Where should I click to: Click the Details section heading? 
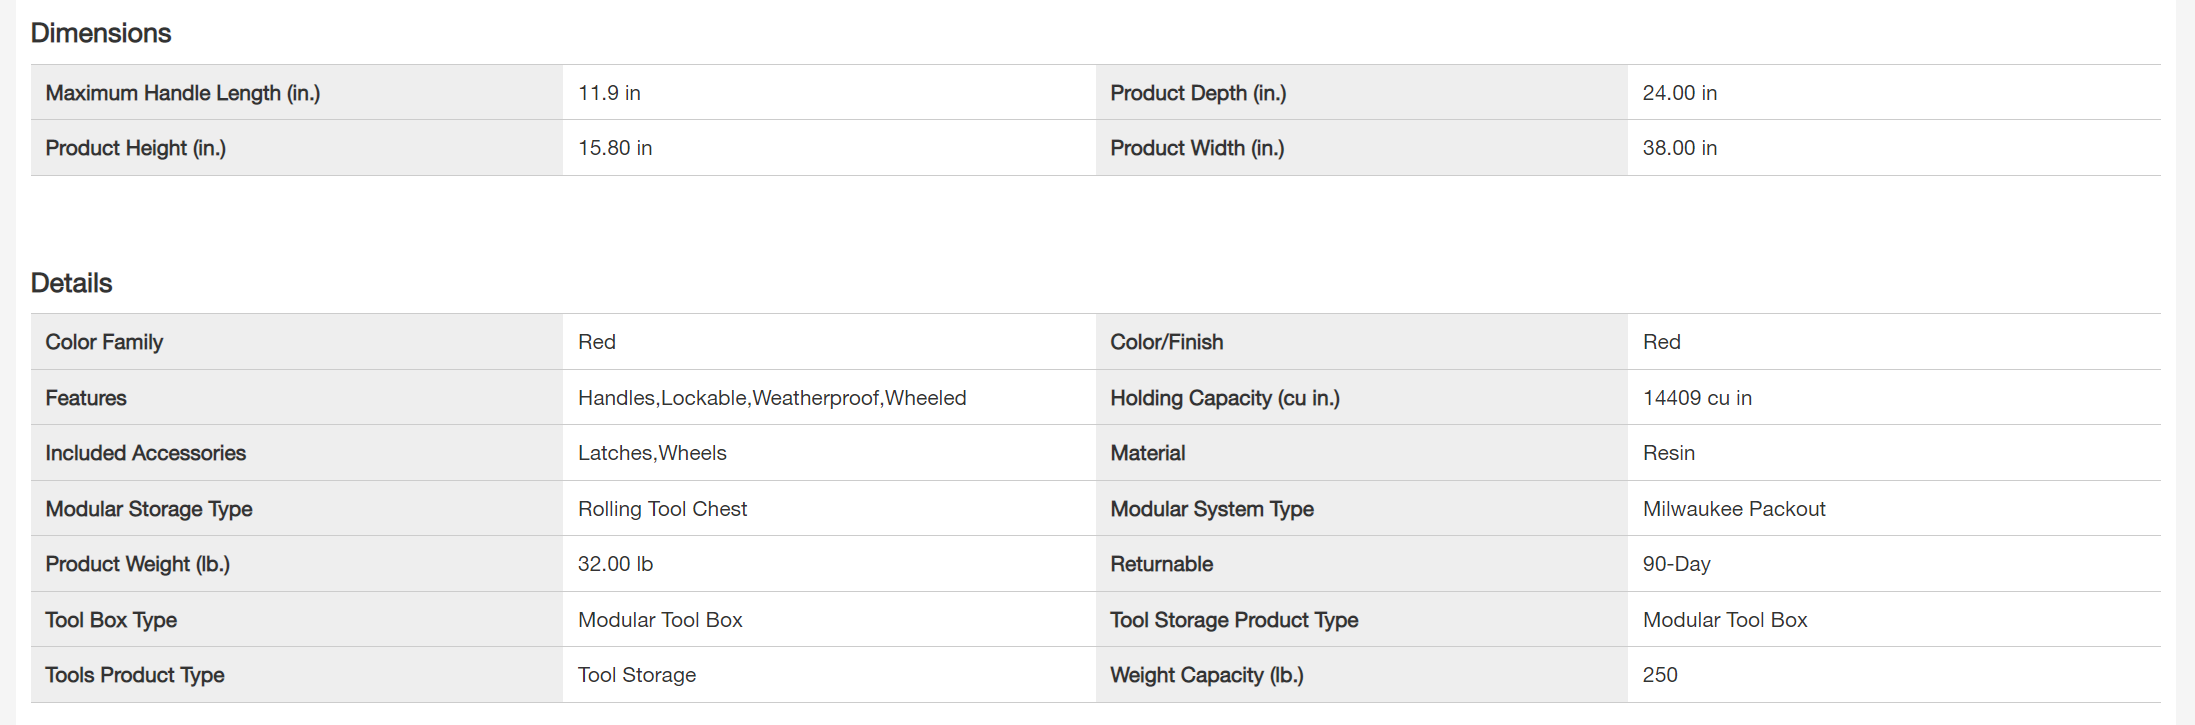tap(72, 283)
